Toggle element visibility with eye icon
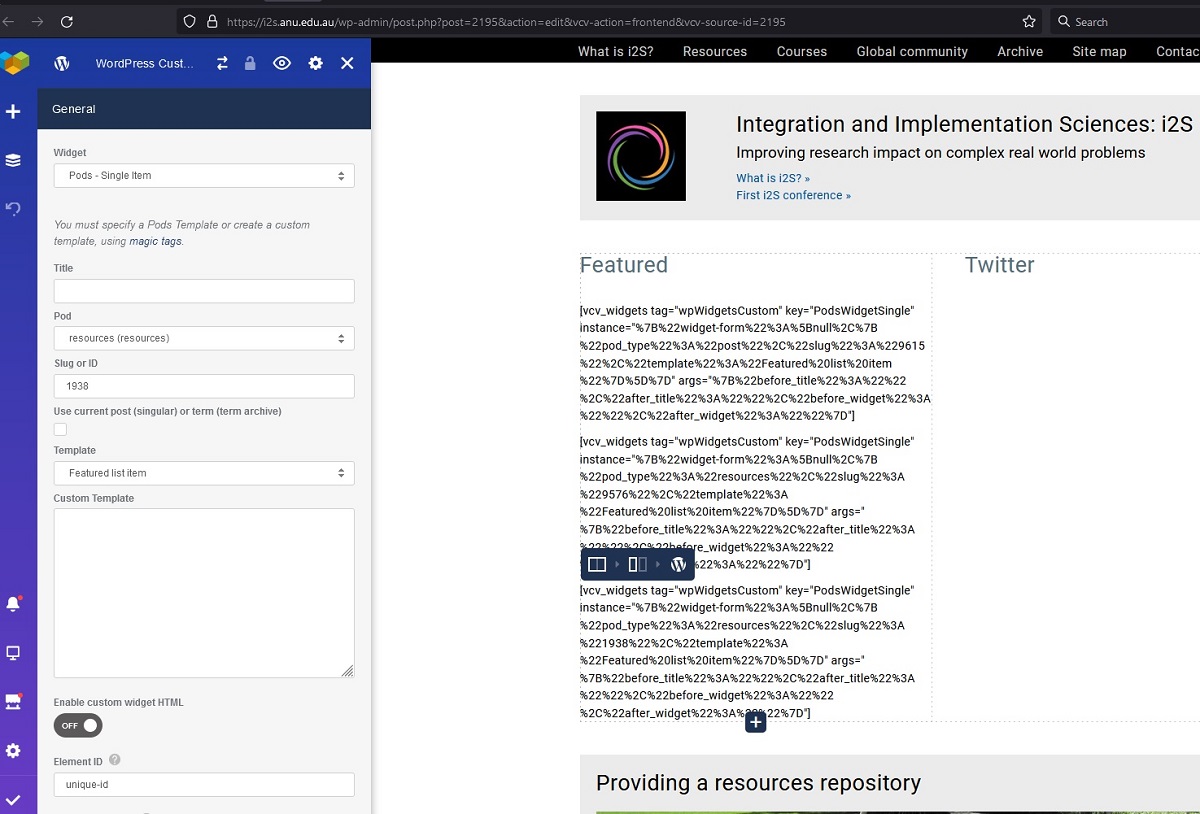Screen dimensions: 1200x814 pyautogui.click(x=282, y=63)
